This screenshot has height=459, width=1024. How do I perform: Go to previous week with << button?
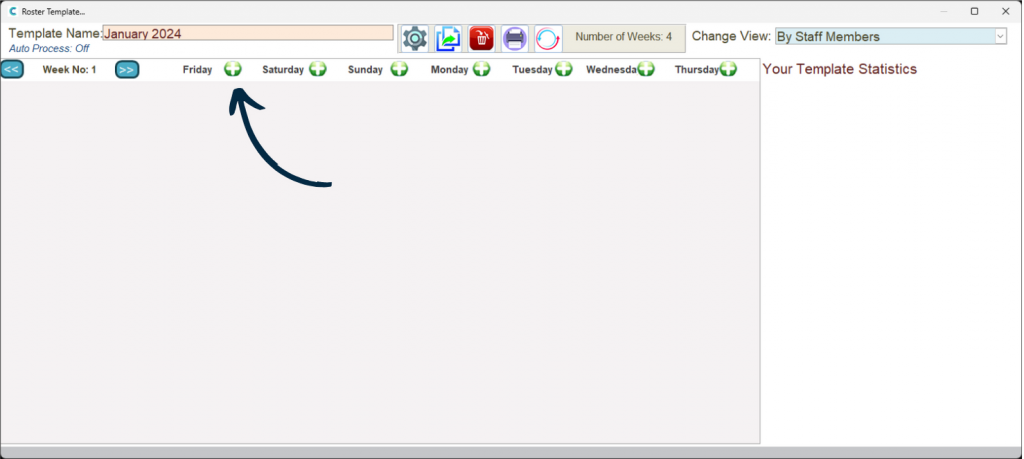tap(12, 70)
